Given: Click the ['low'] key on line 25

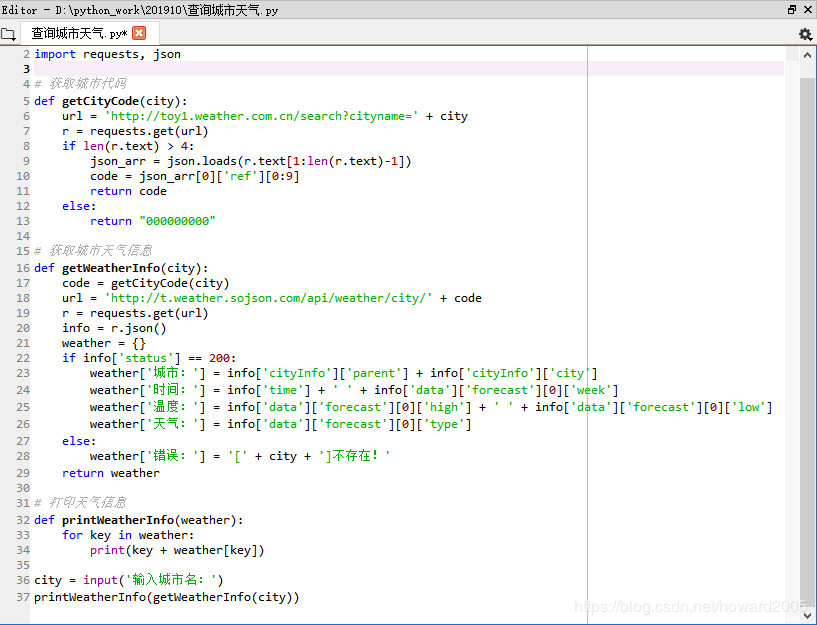Looking at the screenshot, I should (749, 407).
